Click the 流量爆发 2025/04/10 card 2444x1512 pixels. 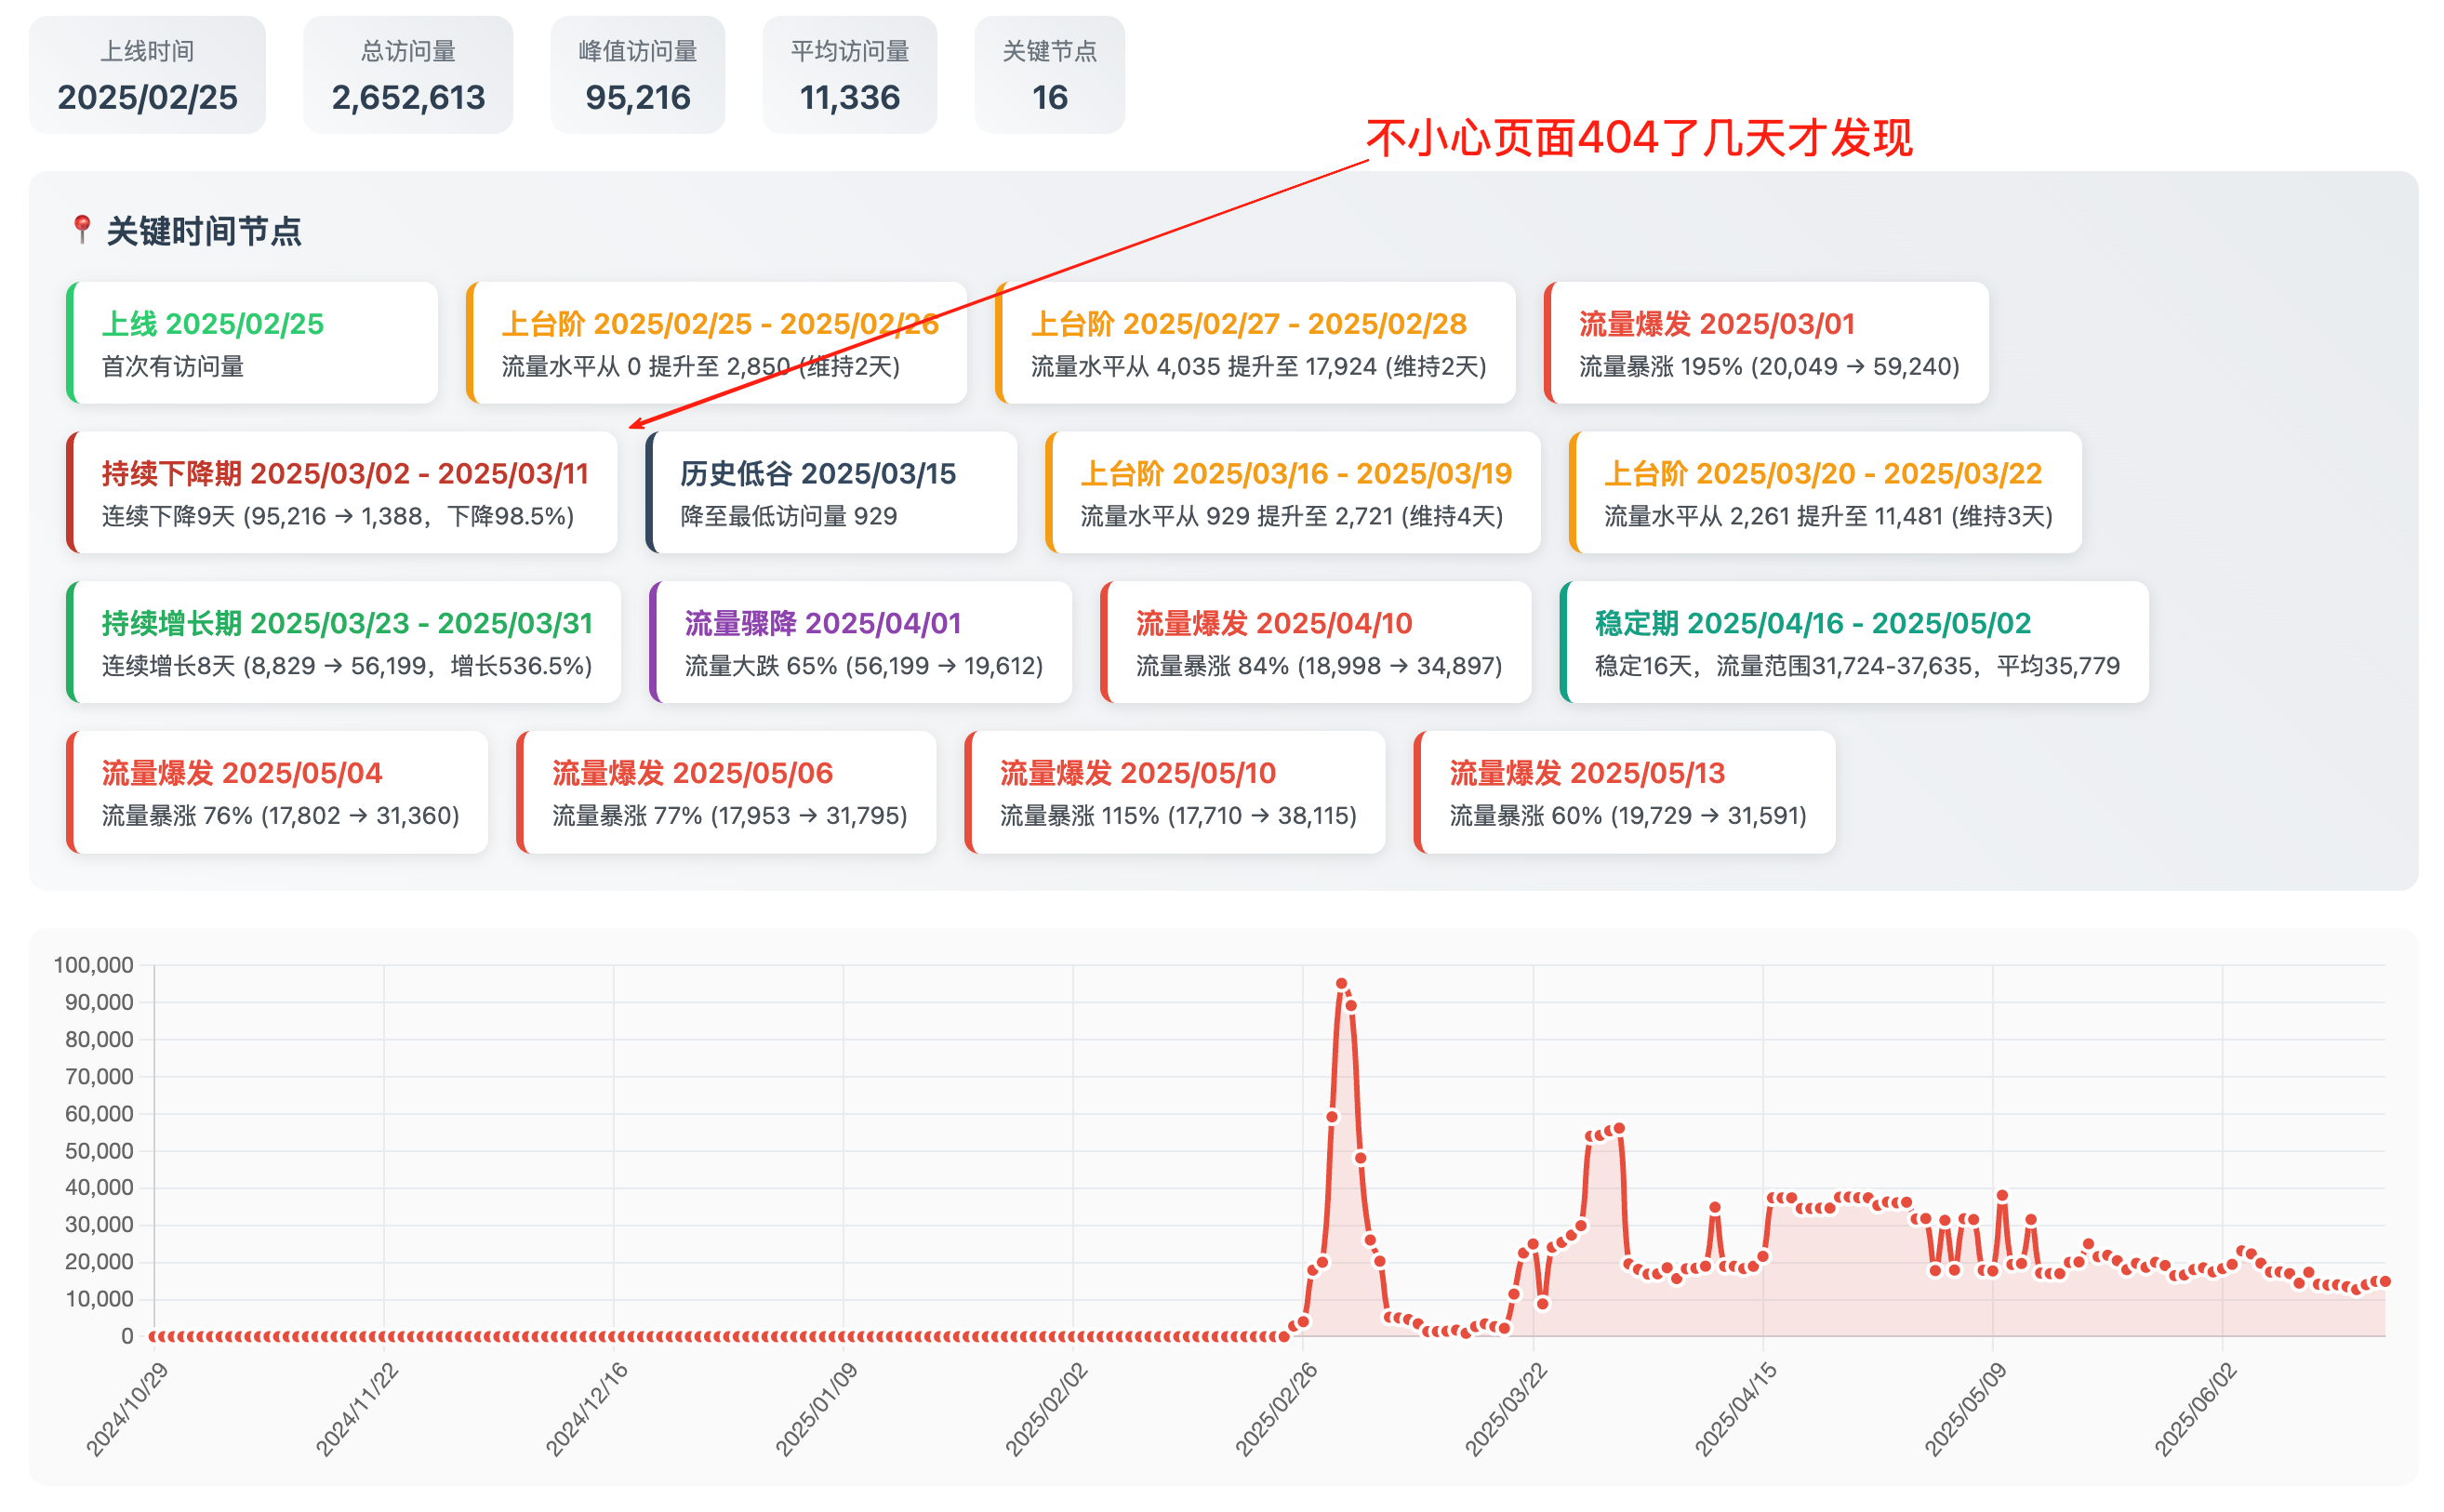[x=1316, y=642]
